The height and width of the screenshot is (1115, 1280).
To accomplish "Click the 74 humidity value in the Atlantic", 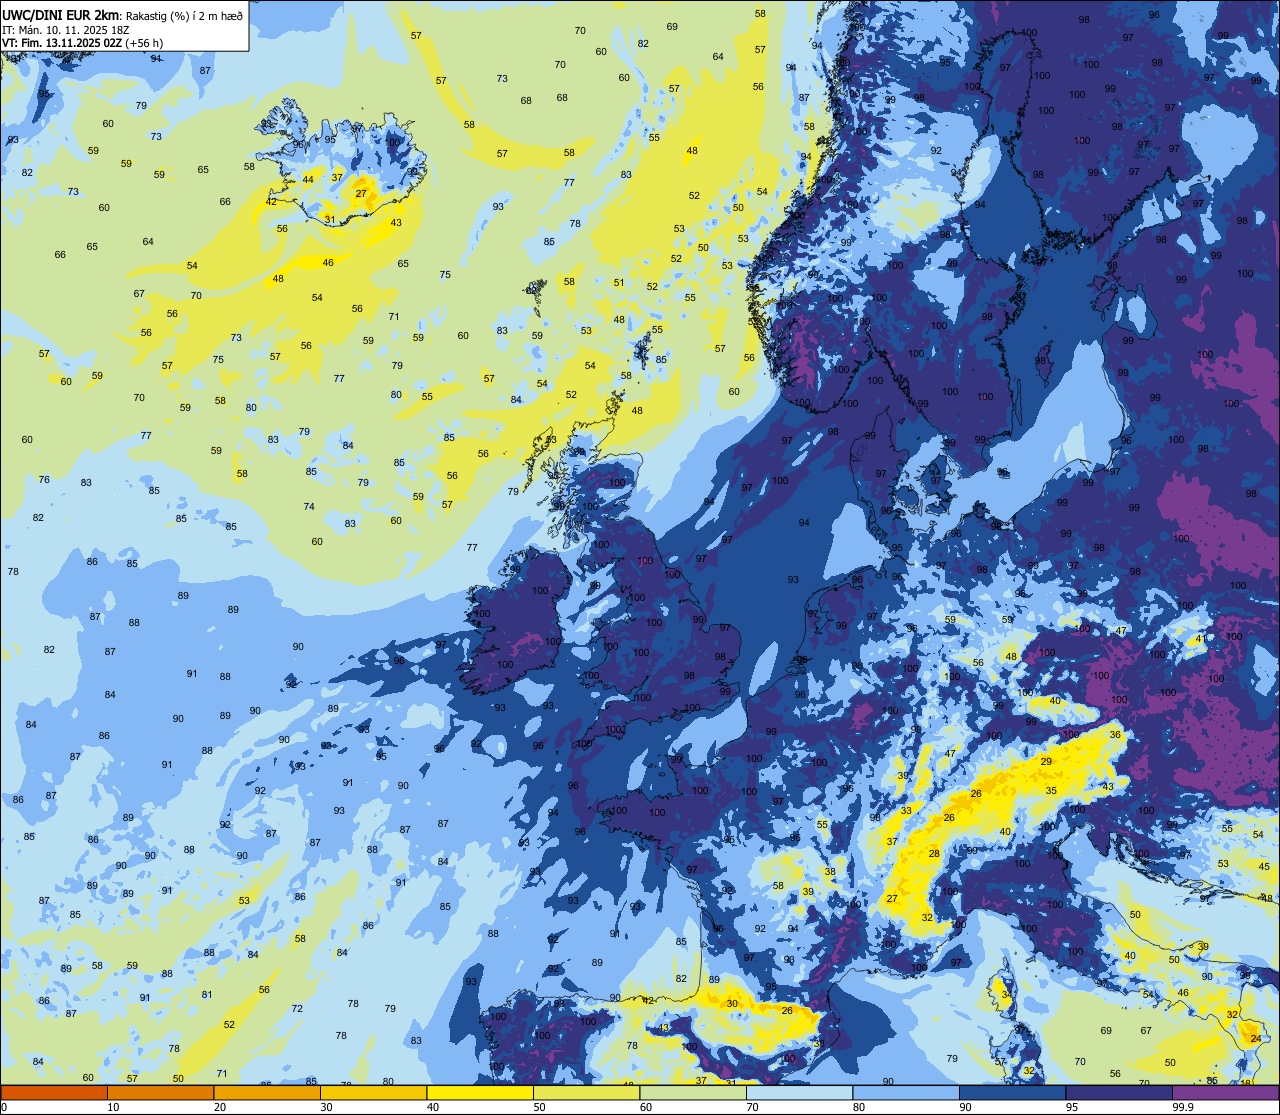I will click(x=309, y=507).
